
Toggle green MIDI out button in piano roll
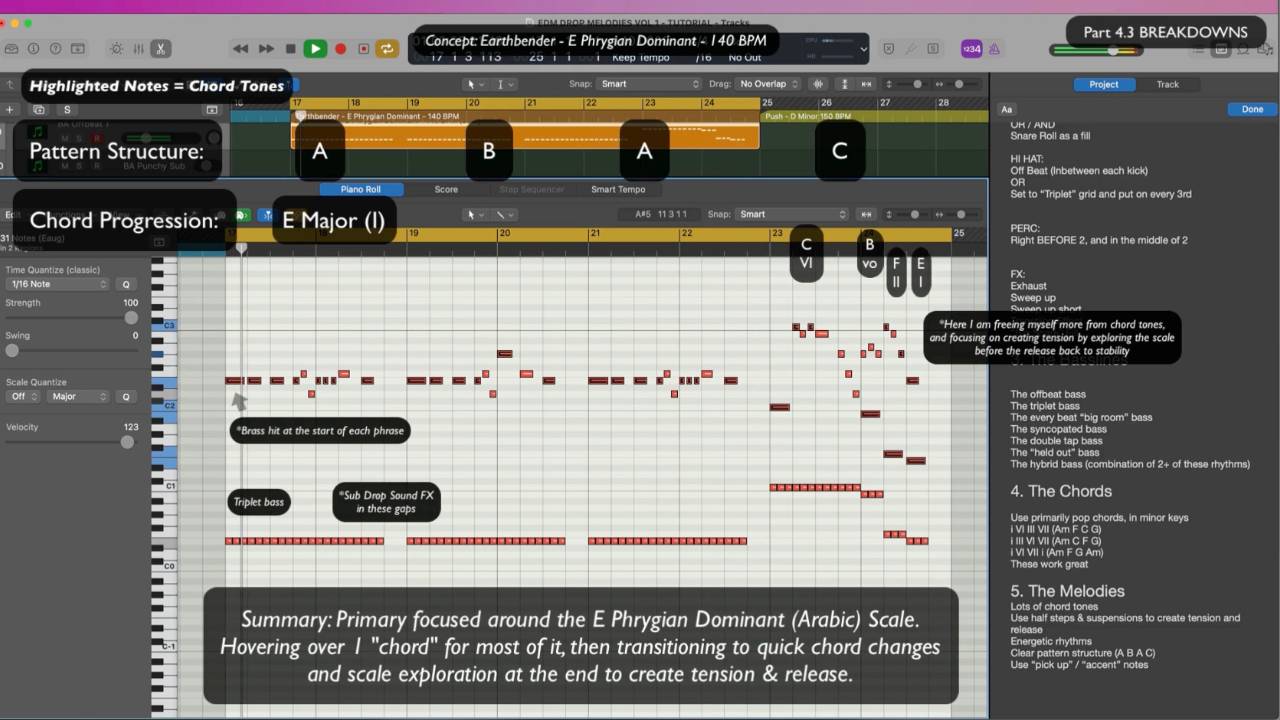coord(243,214)
